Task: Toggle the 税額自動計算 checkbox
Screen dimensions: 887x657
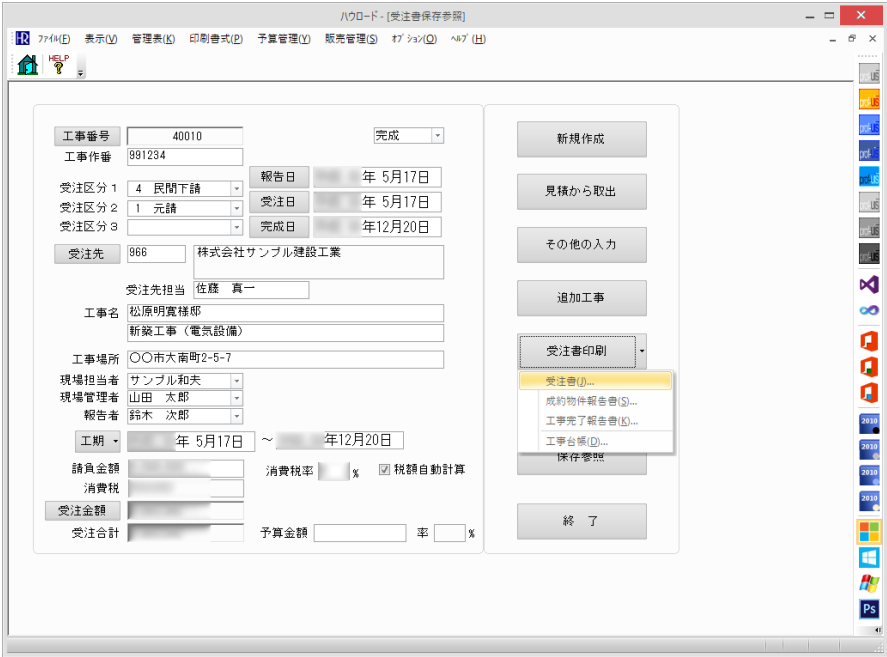Action: (x=385, y=470)
